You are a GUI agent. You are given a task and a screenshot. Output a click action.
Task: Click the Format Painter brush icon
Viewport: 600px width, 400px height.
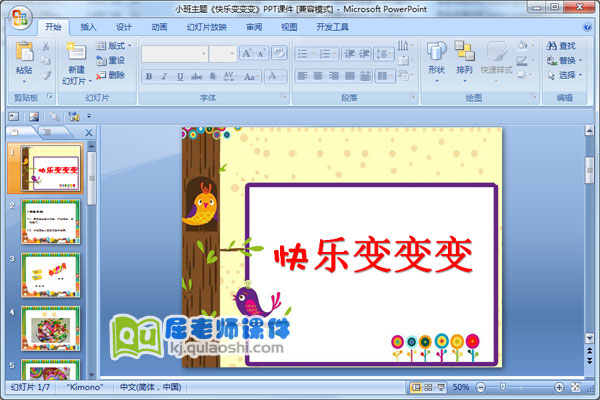(46, 75)
